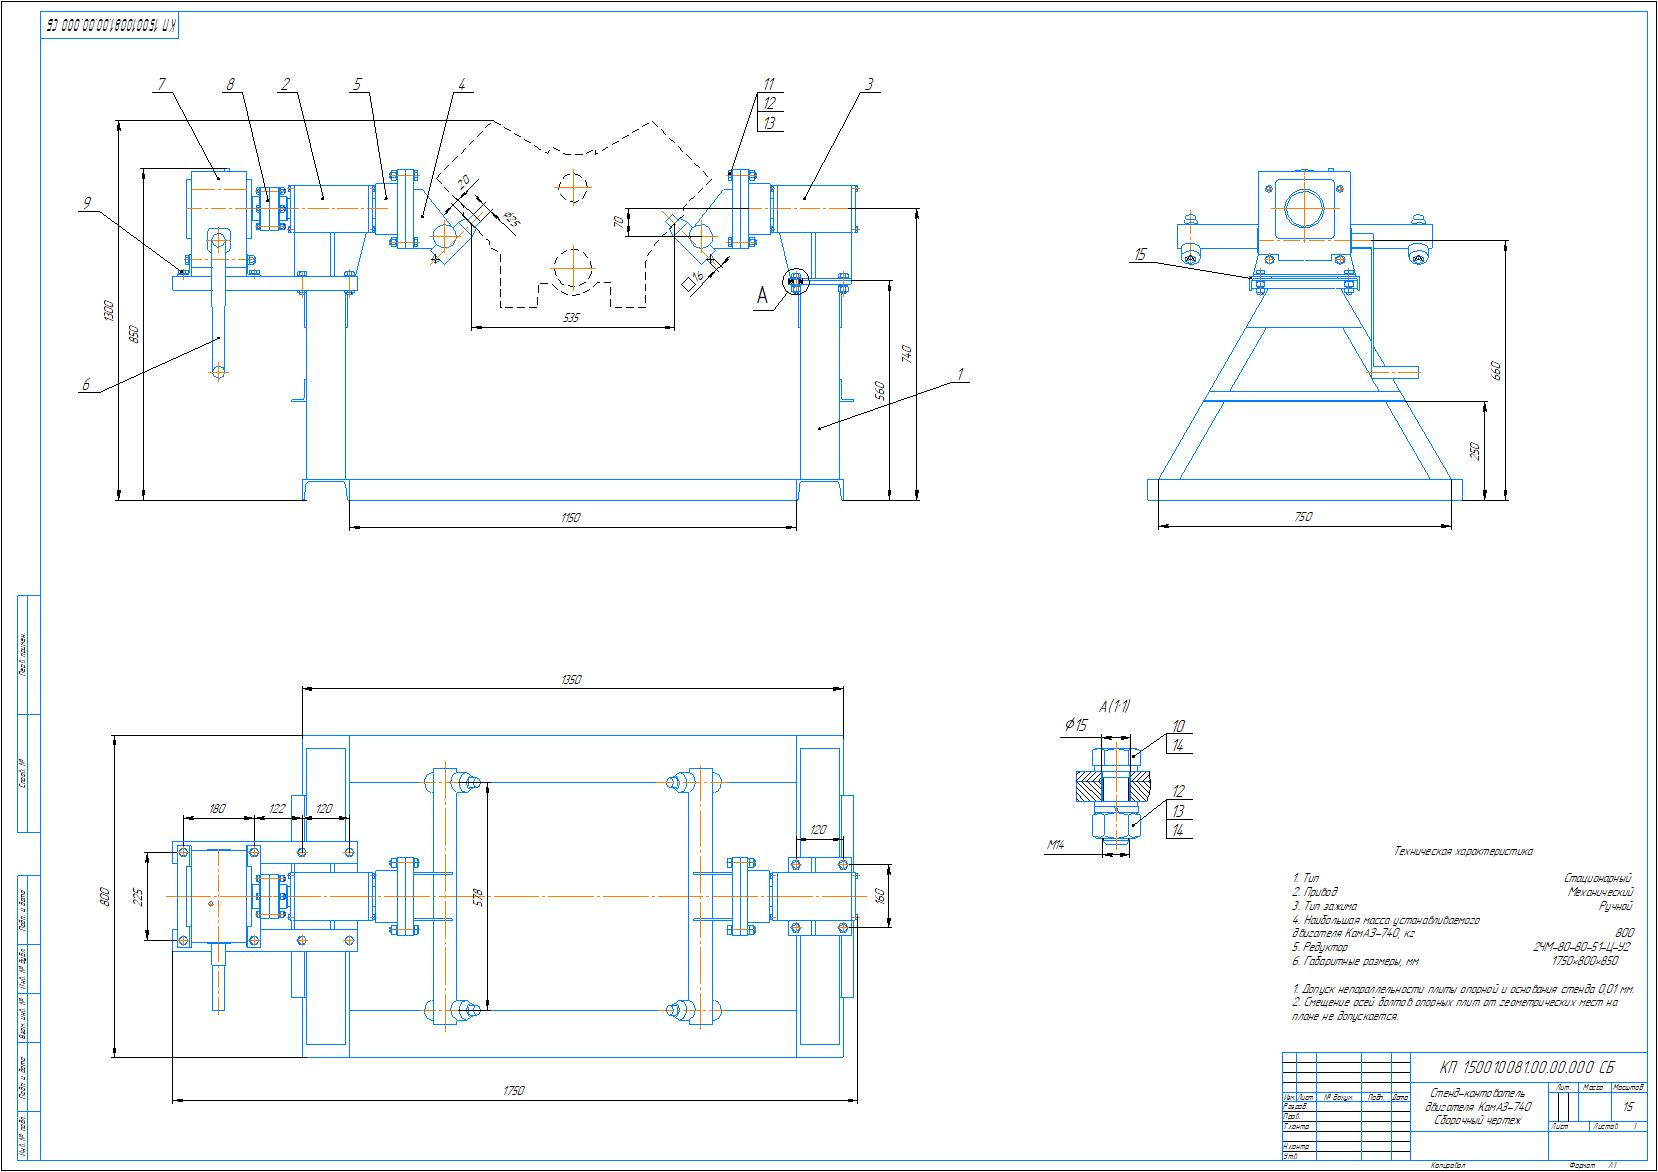The image size is (1658, 1172).
Task: Click the 1300 vertical dimension at left
Action: 109,310
